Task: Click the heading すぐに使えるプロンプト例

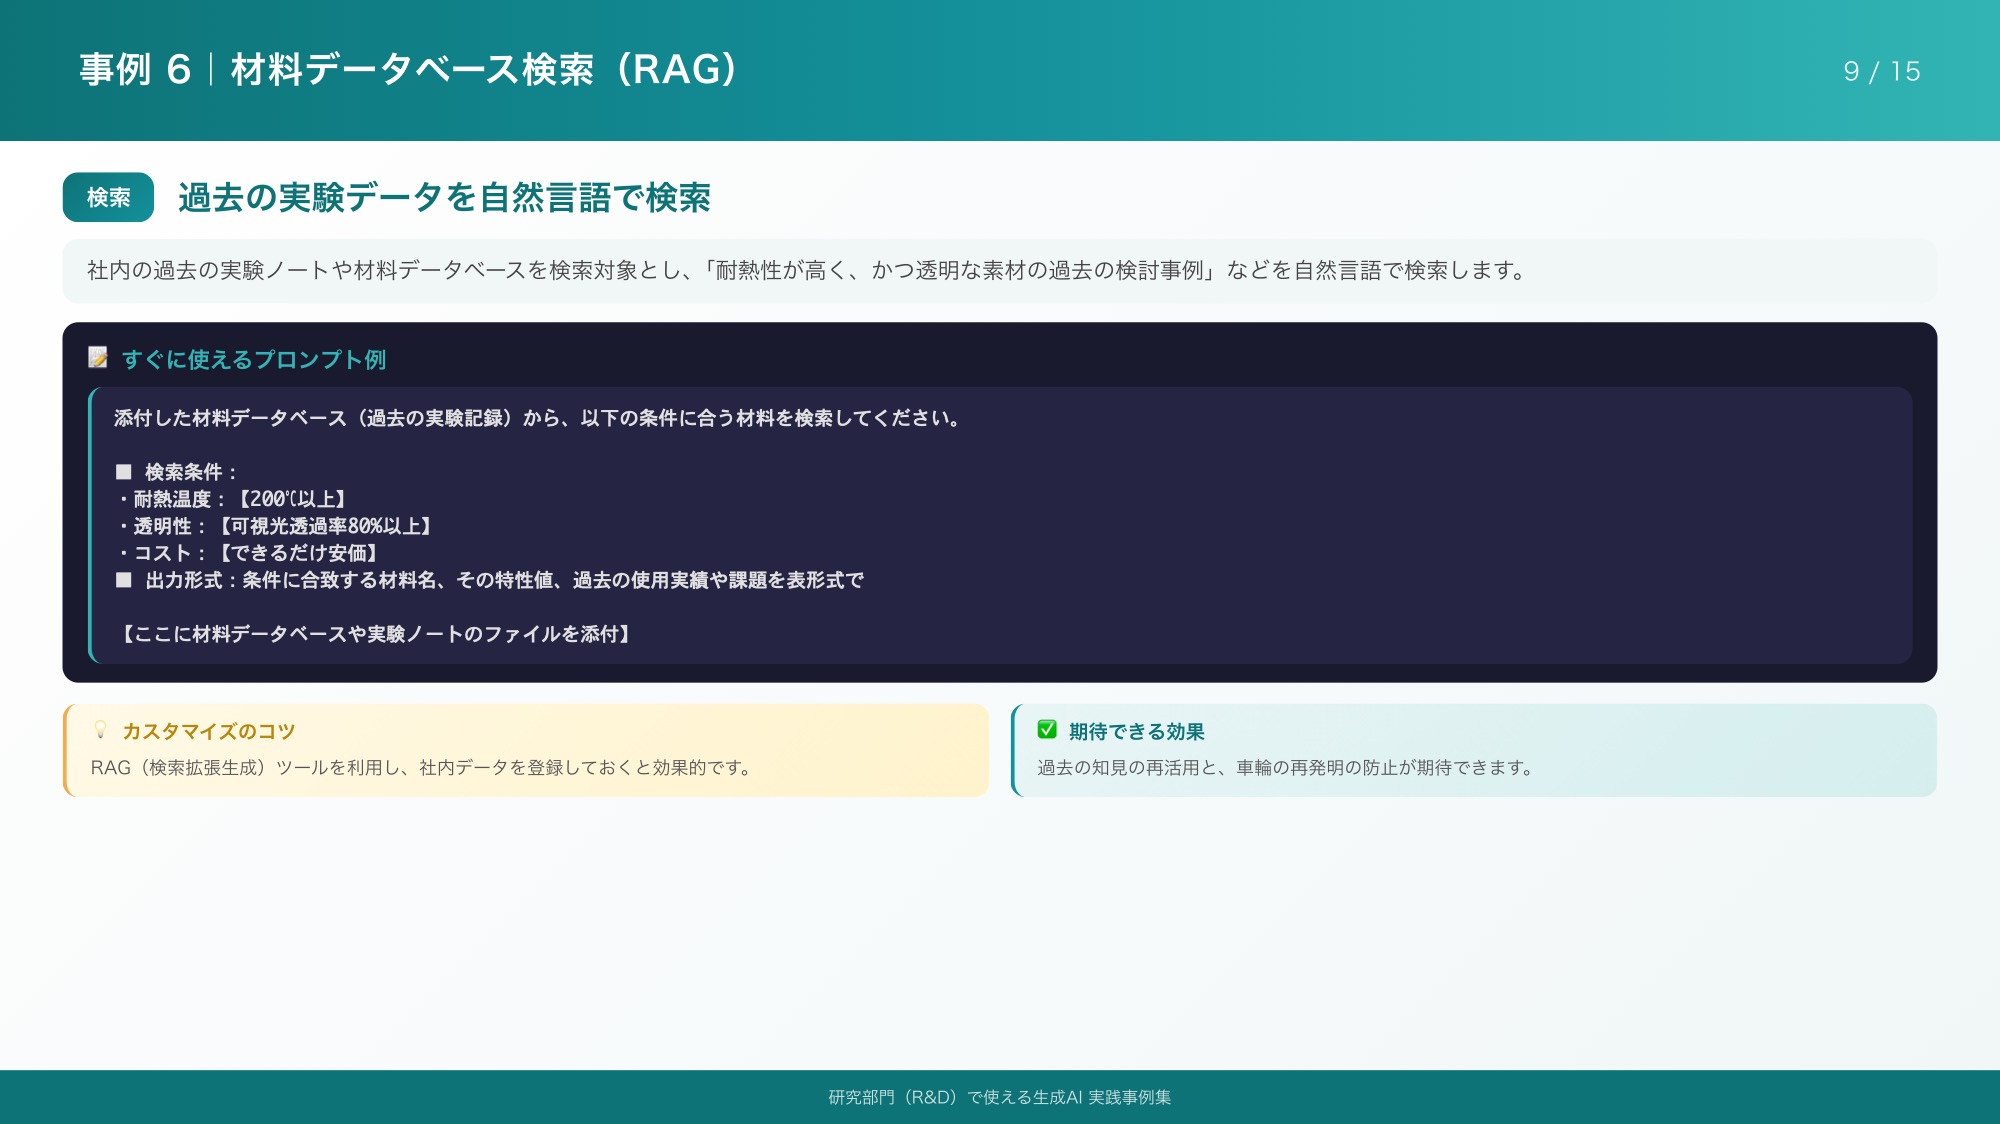Action: click(254, 359)
